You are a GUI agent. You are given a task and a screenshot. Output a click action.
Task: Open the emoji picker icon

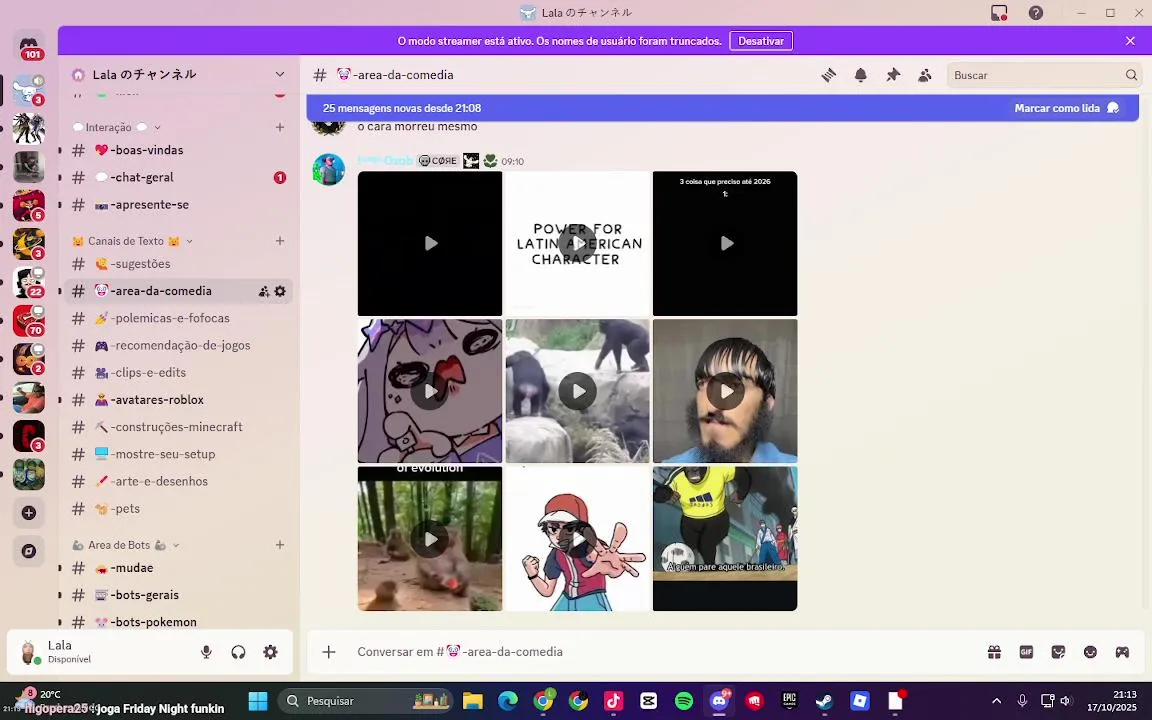point(1090,652)
